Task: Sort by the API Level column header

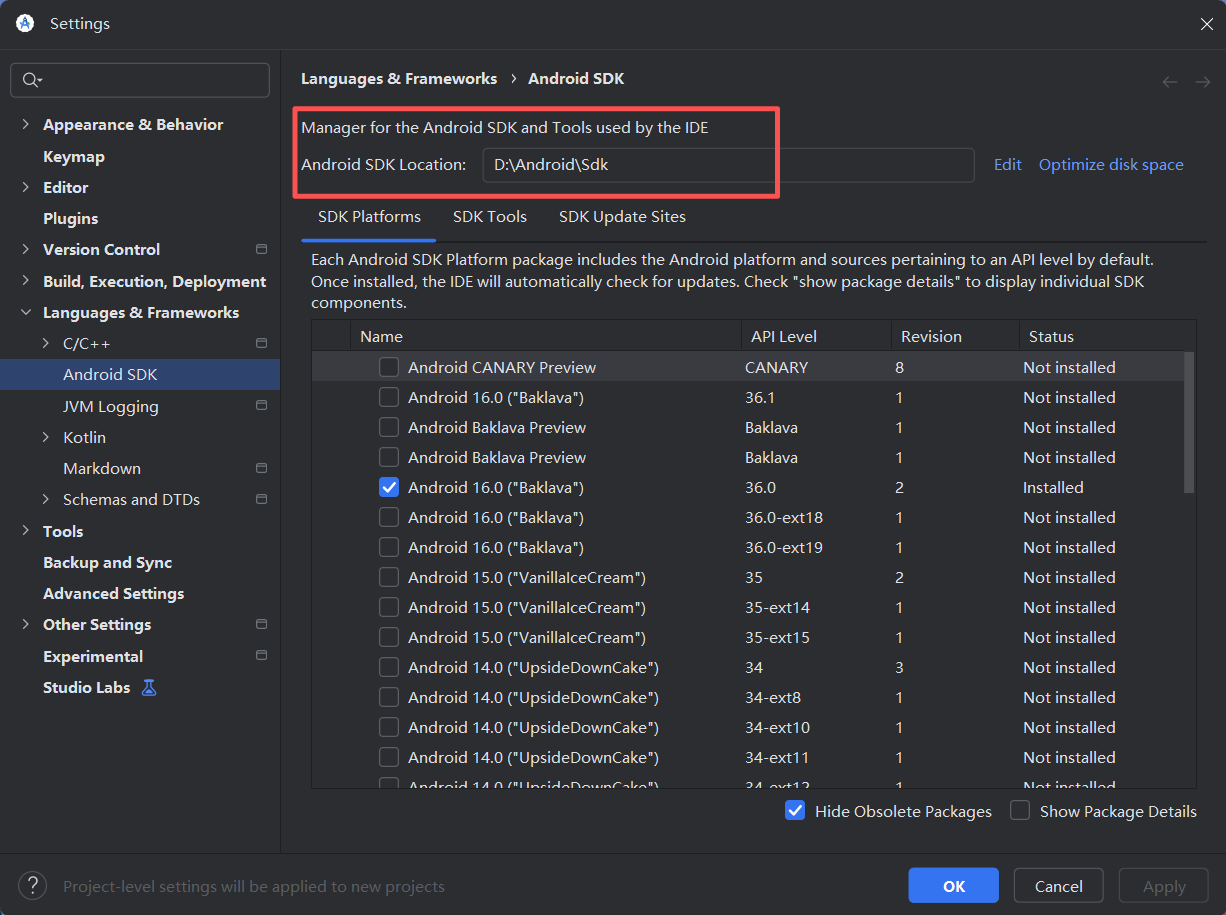Action: 815,336
